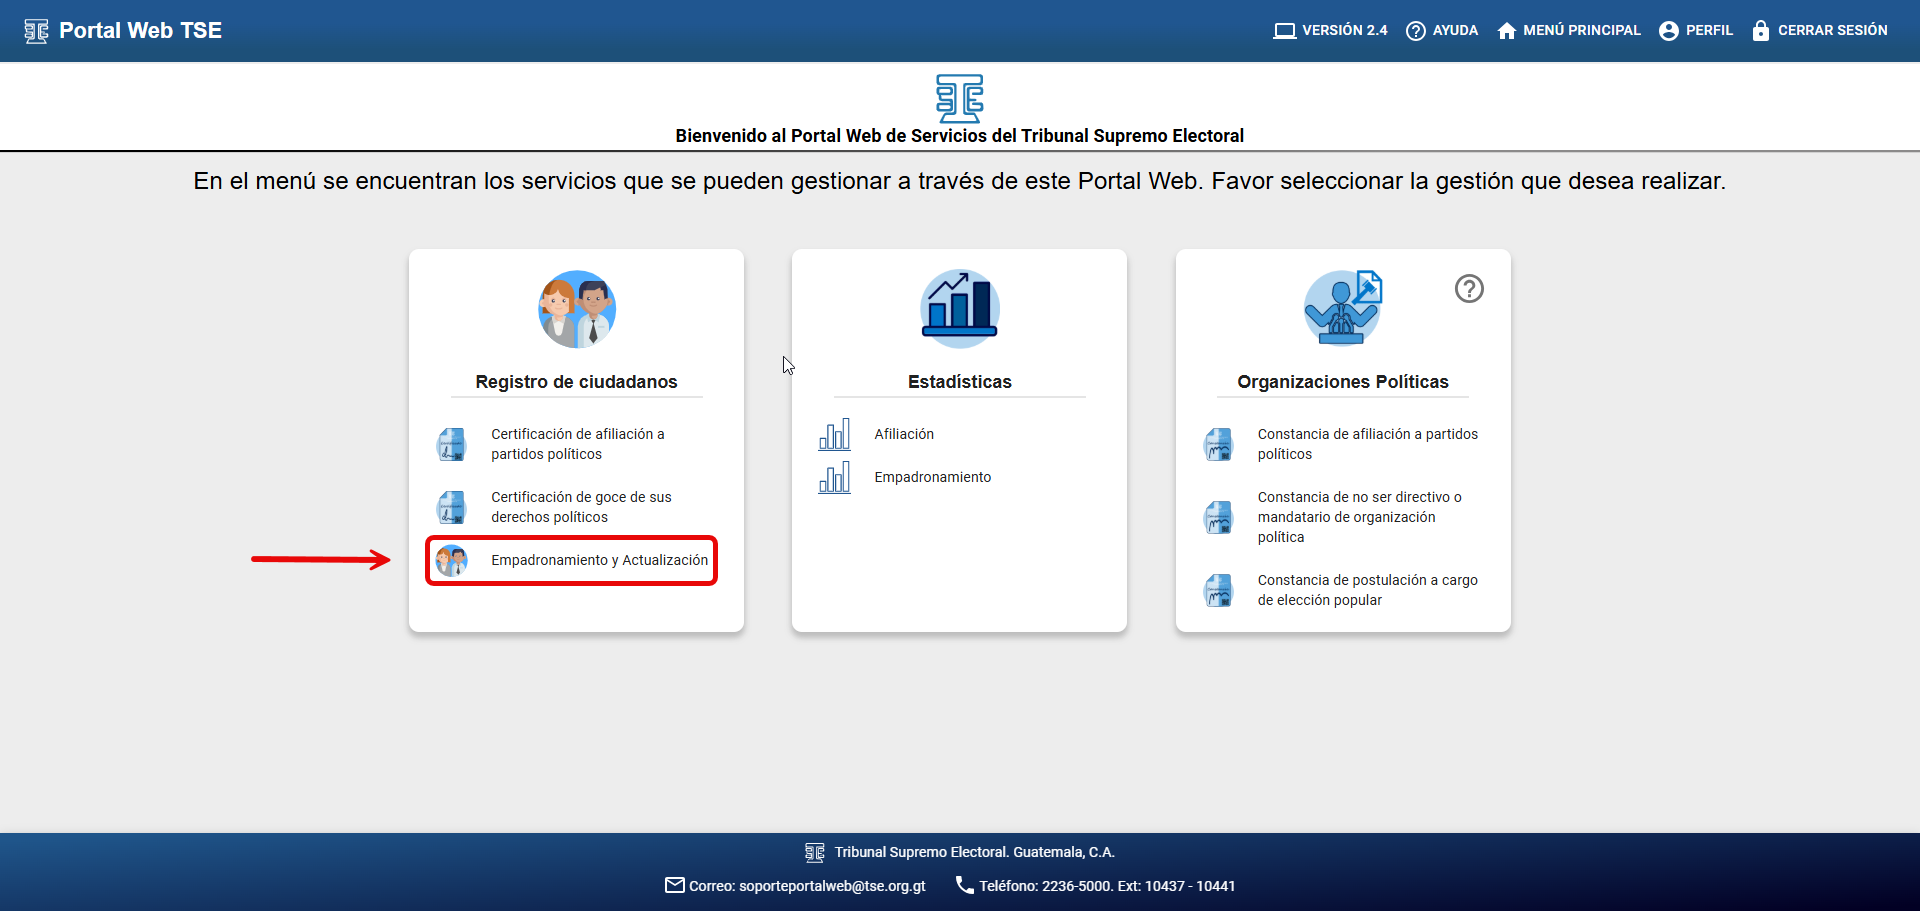Open the AYUDA menu item

pyautogui.click(x=1455, y=31)
